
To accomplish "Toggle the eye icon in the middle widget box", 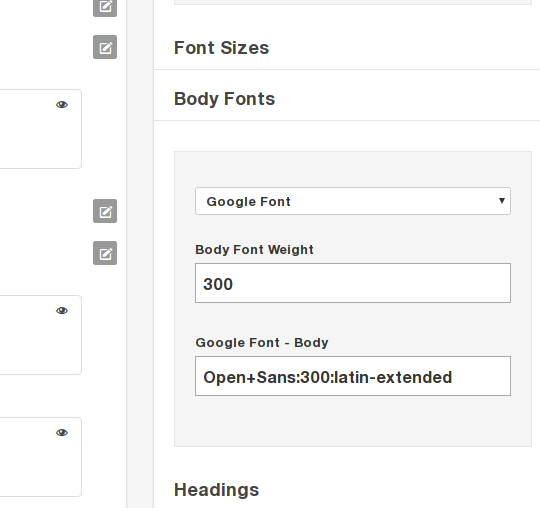I will pos(62,311).
